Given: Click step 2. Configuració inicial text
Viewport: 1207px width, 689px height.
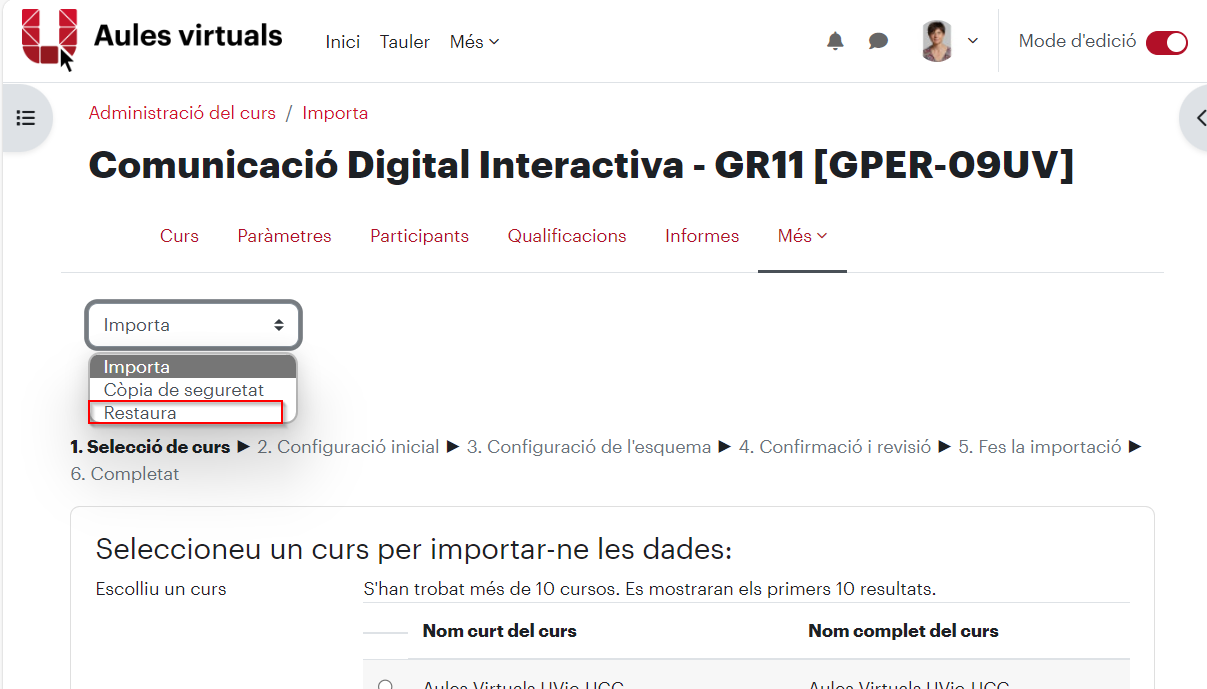Looking at the screenshot, I should [348, 447].
